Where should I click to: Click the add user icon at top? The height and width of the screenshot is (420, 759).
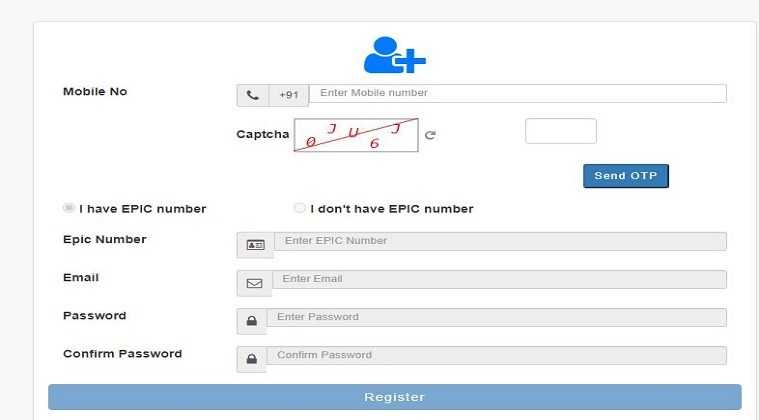pos(395,55)
